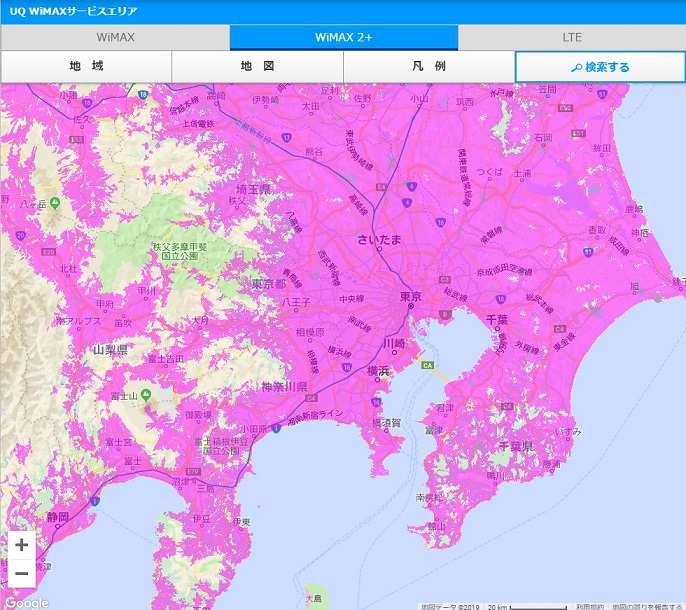
Task: Zoom in the map with plus button
Action: pos(21,545)
